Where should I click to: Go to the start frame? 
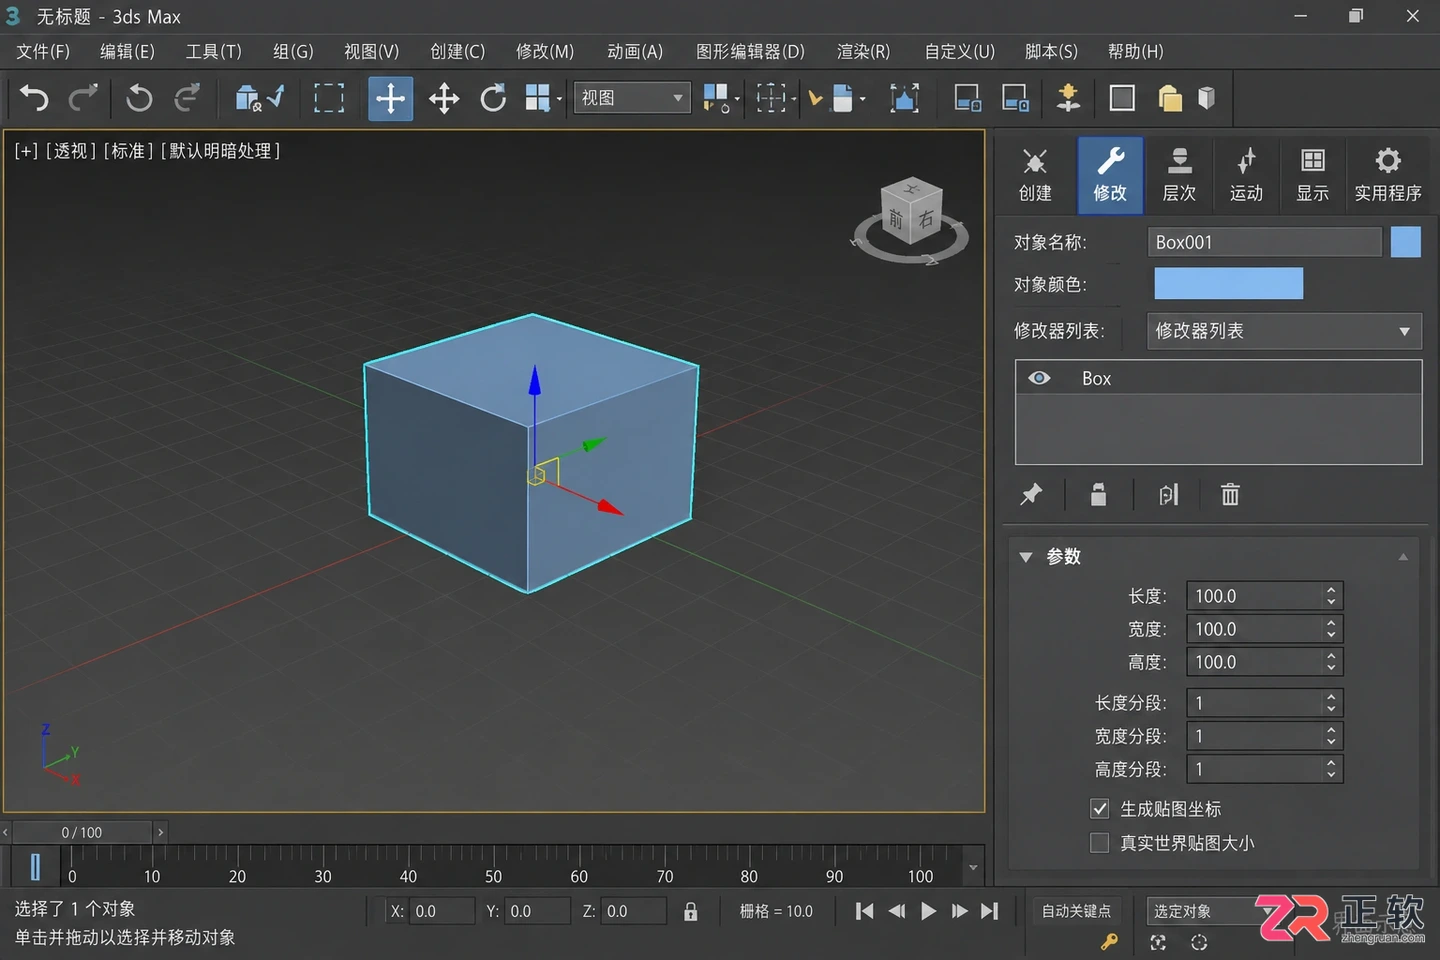(865, 911)
